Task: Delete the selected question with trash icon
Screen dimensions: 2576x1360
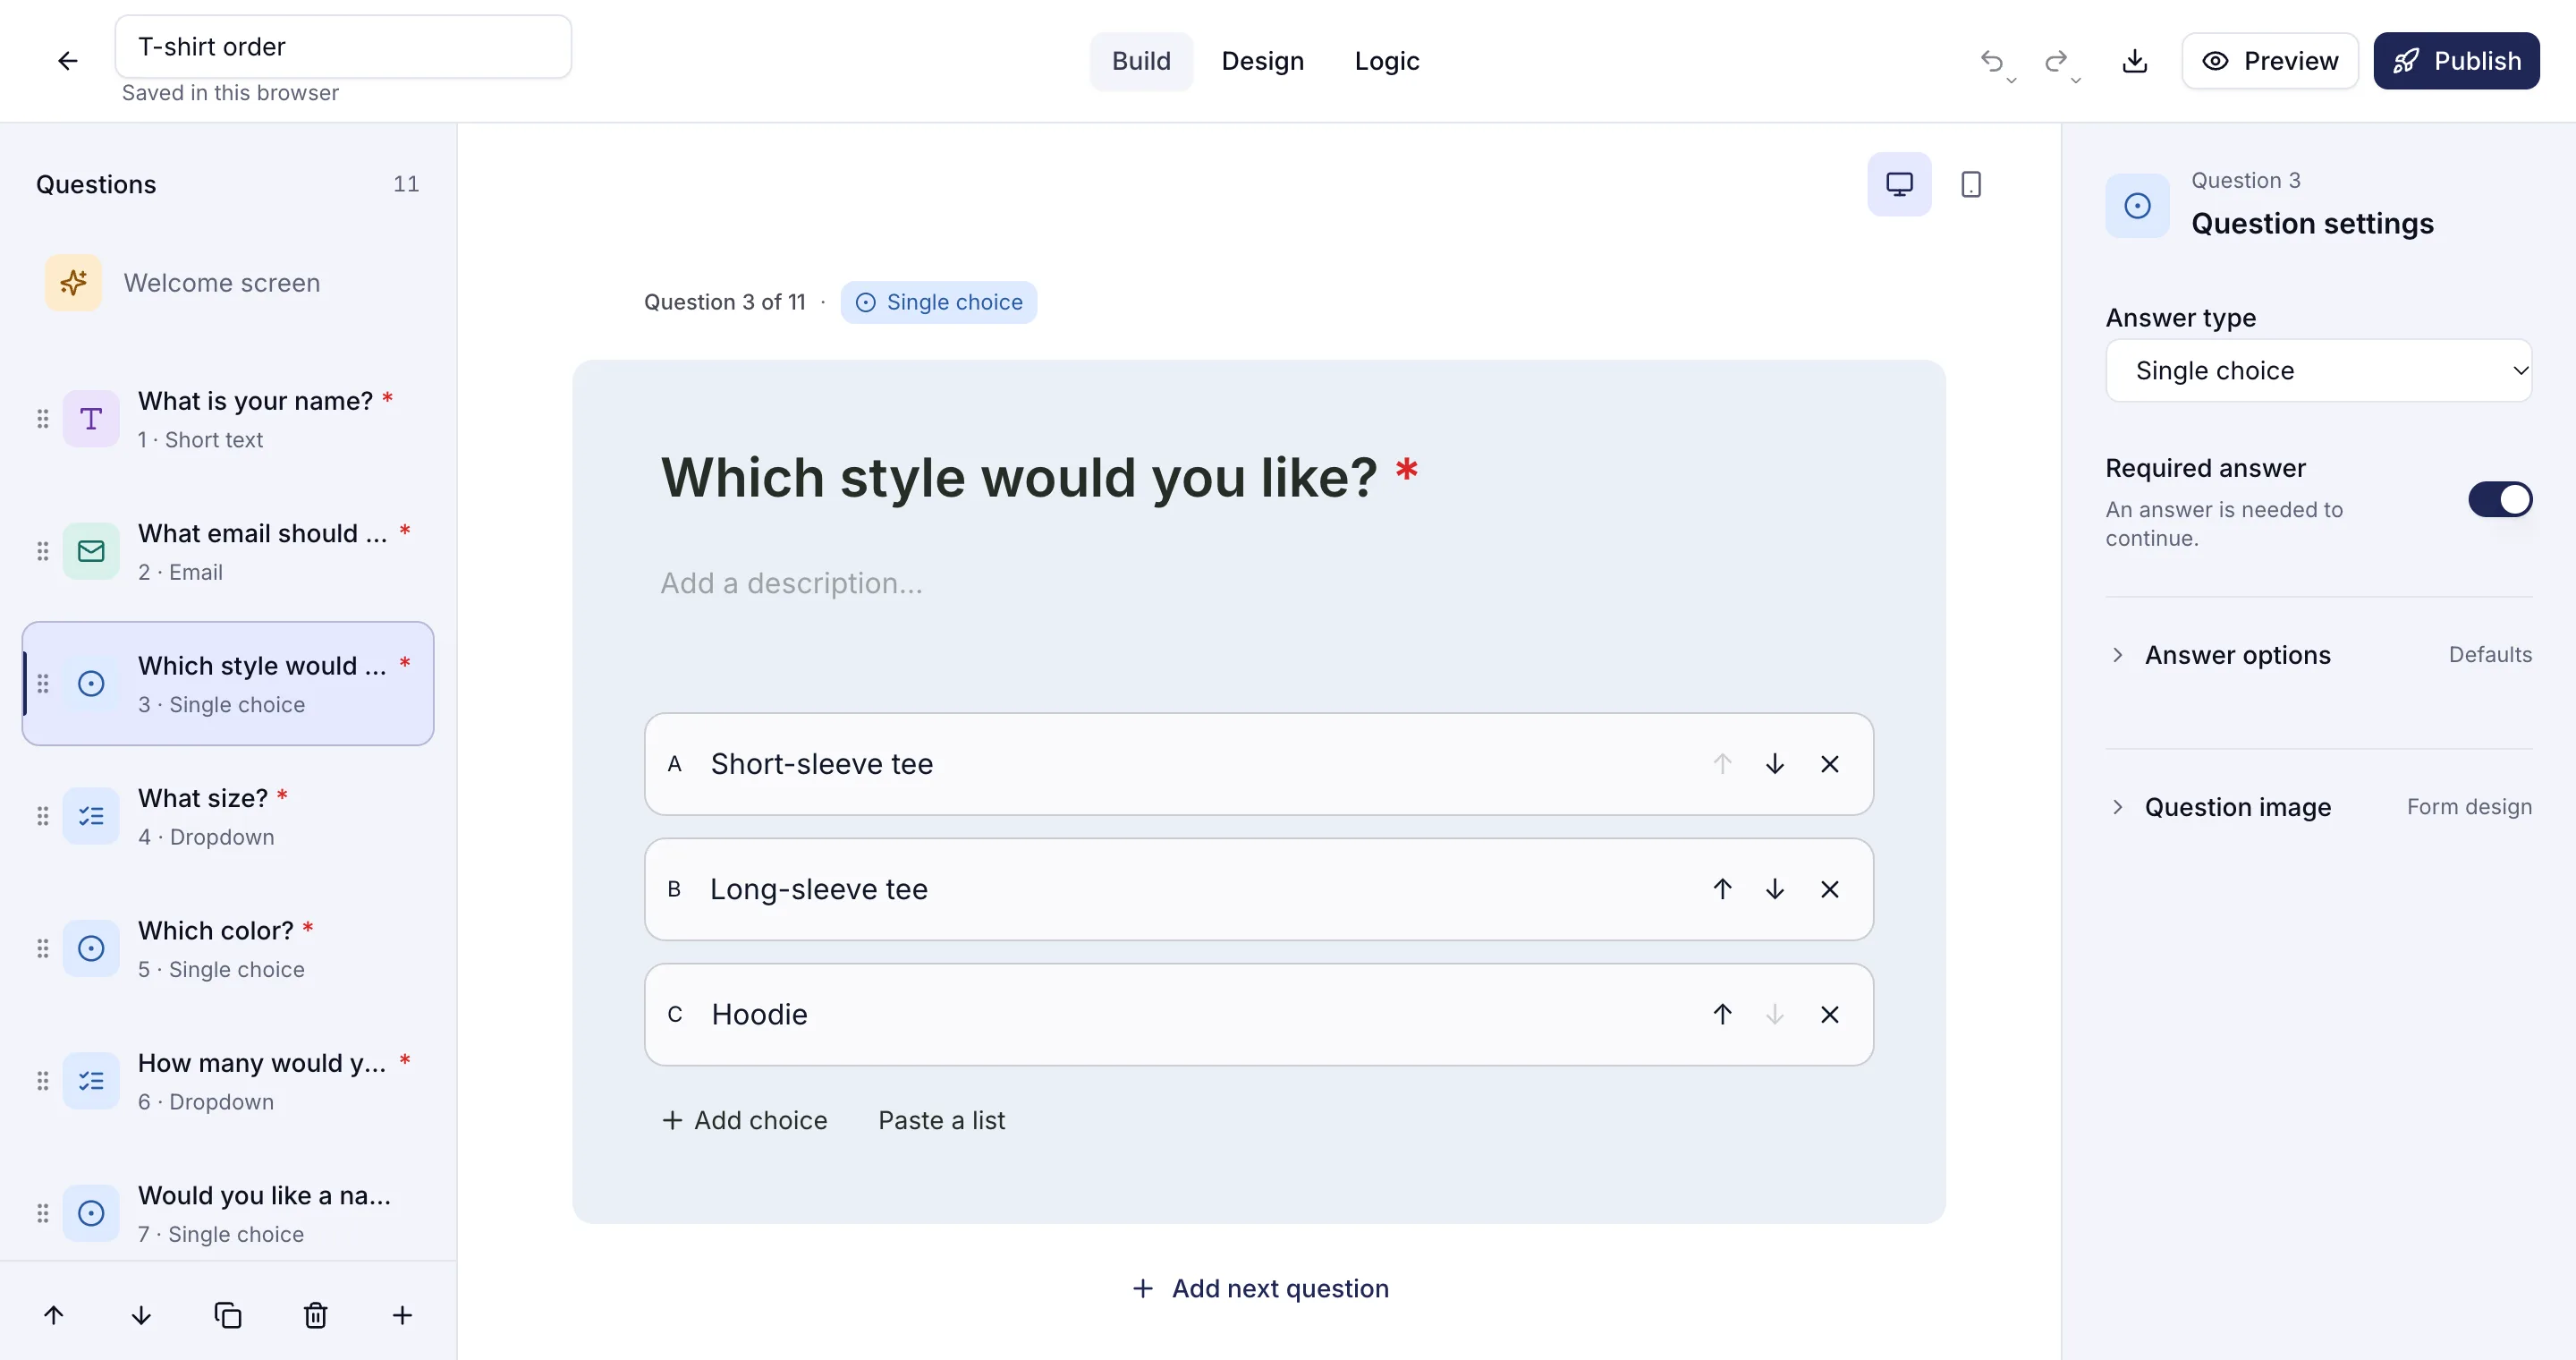Action: (315, 1315)
